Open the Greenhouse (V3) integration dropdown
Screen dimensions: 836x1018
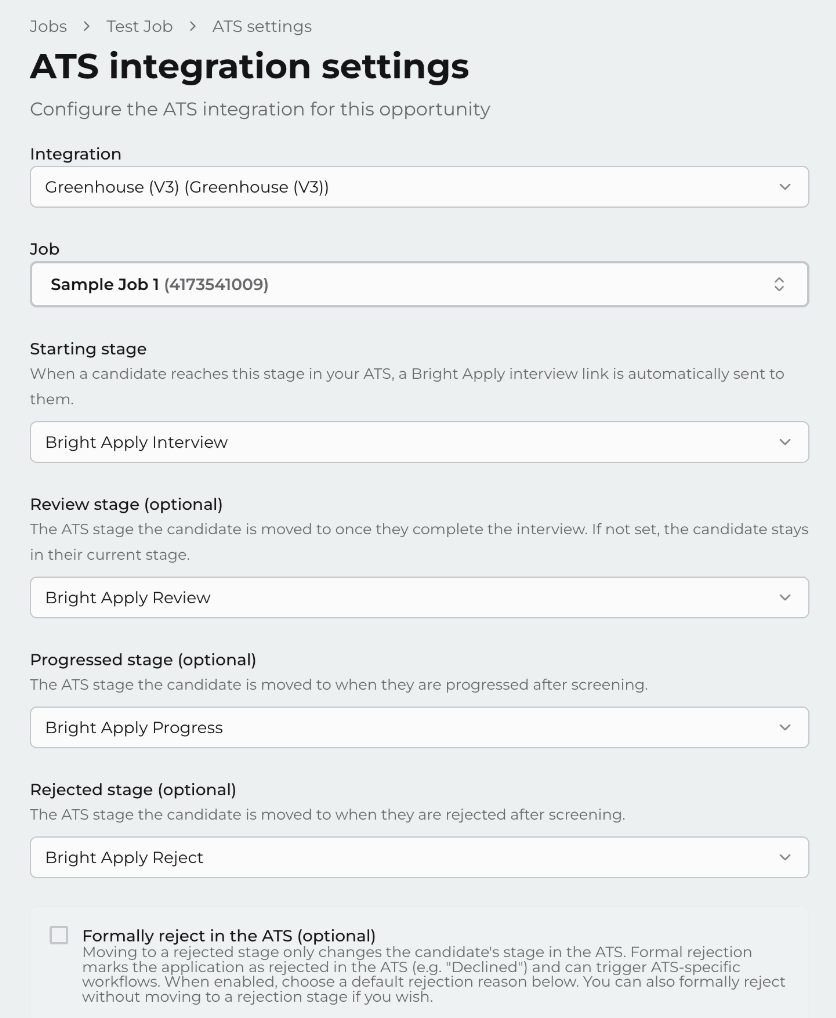(419, 187)
